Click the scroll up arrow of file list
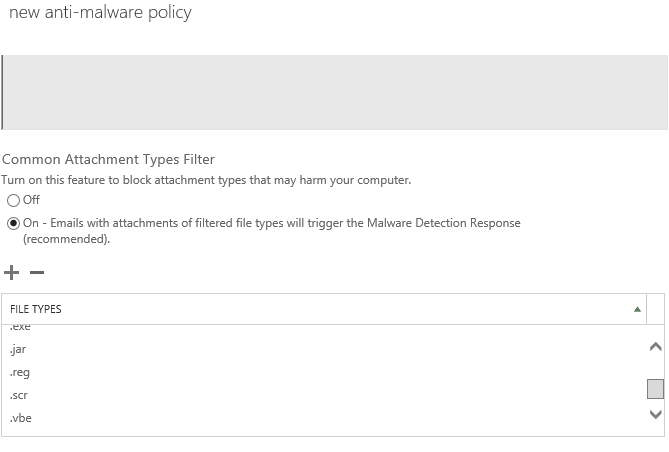 (x=655, y=347)
